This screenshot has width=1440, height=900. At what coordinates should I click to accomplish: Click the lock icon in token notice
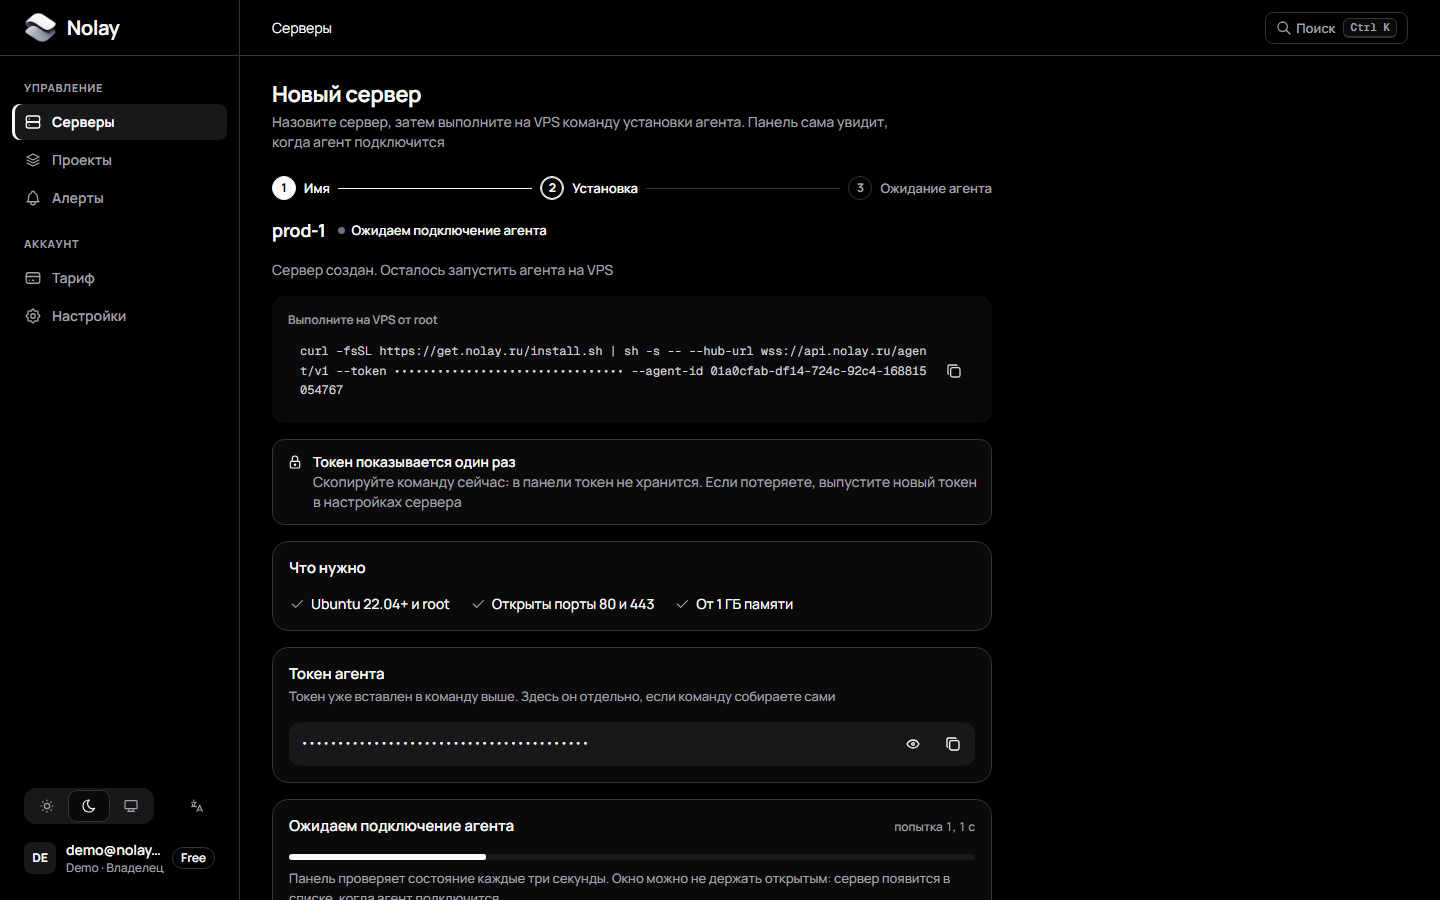coord(295,462)
